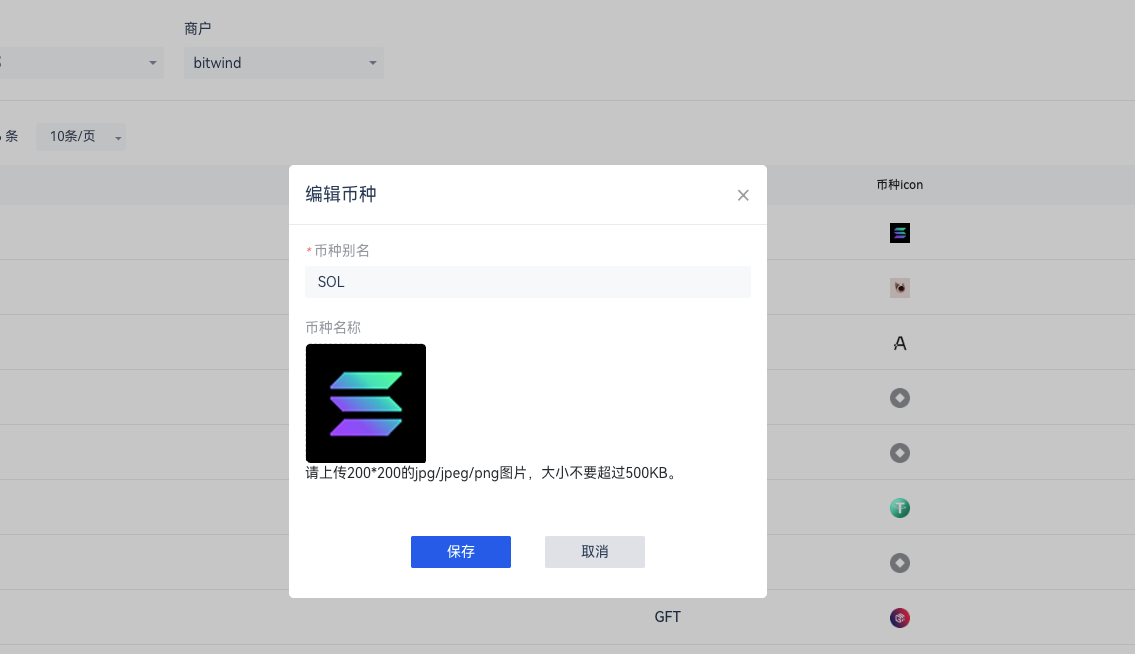This screenshot has width=1135, height=654.
Task: Click the pink-background coin icon in the table
Action: 900,288
